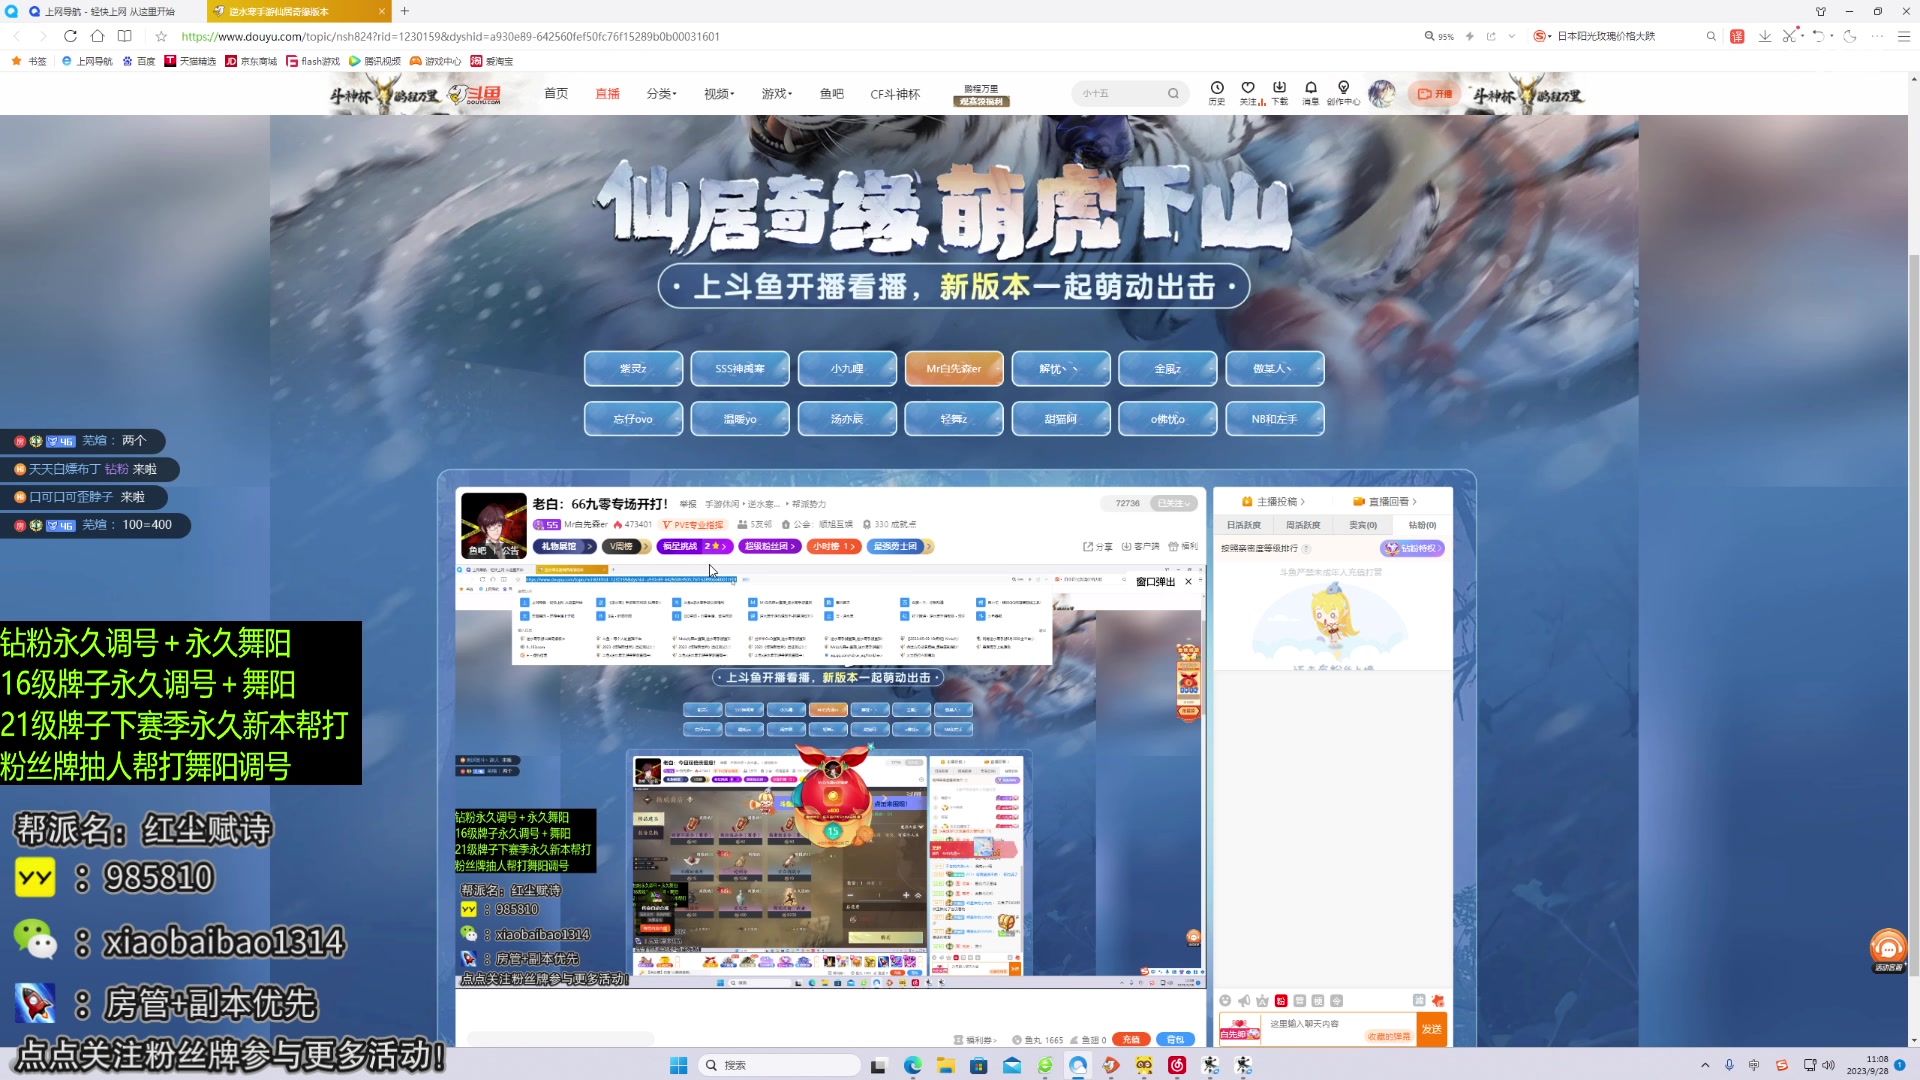Open NetEase Cloud Music in the taskbar
The width and height of the screenshot is (1920, 1080).
(x=1177, y=1066)
